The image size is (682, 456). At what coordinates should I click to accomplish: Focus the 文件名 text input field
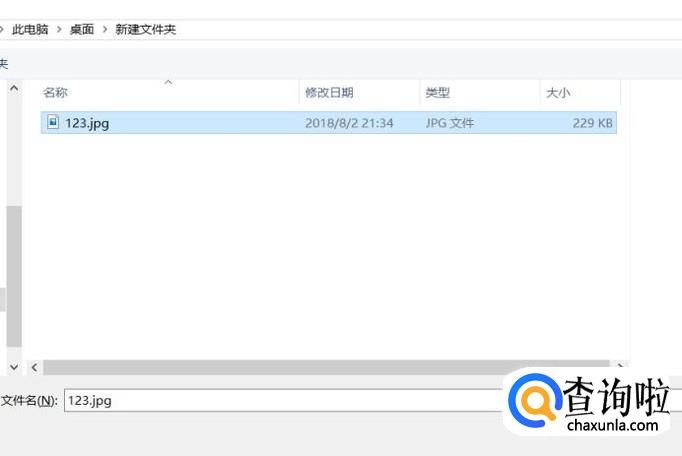click(280, 400)
